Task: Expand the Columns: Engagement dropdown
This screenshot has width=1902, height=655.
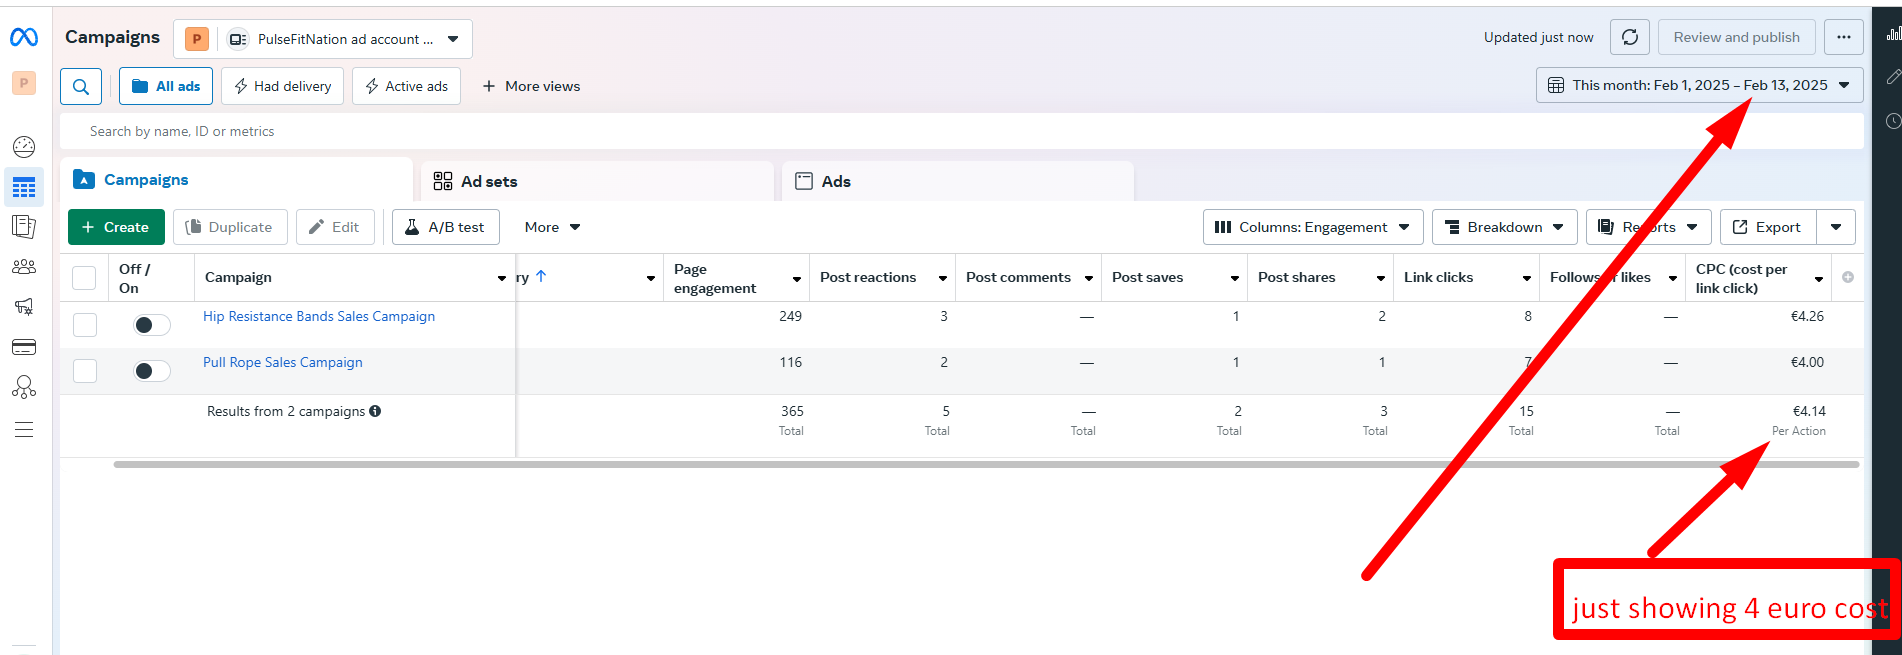Action: pos(1312,227)
